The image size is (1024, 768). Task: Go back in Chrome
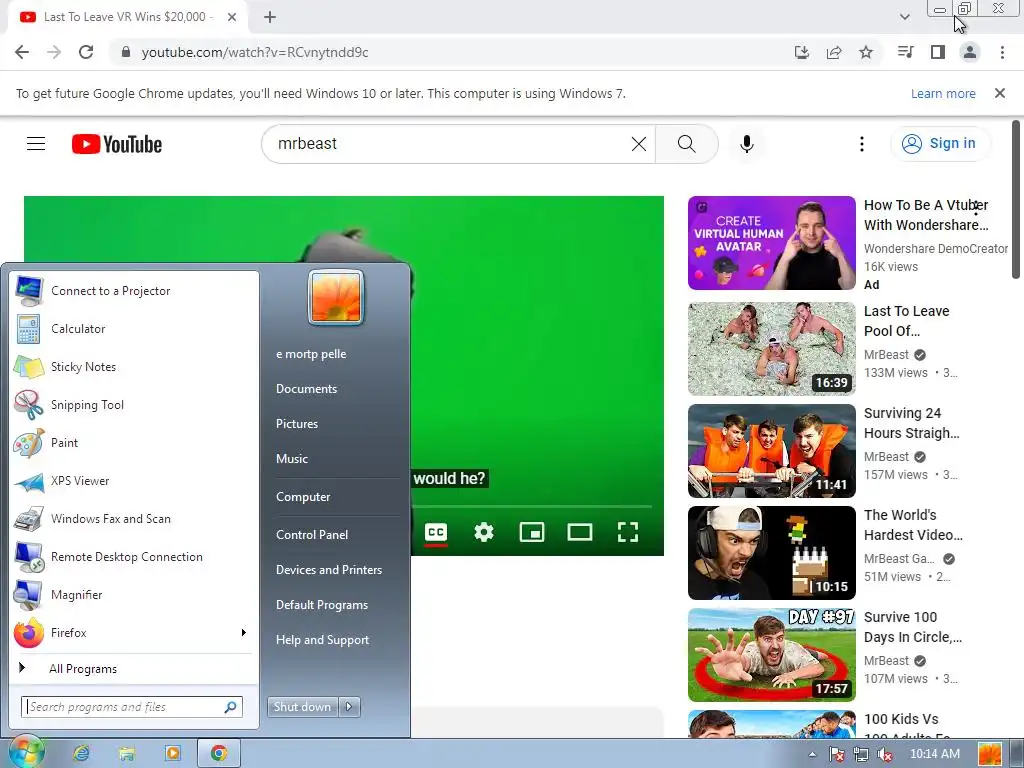22,52
